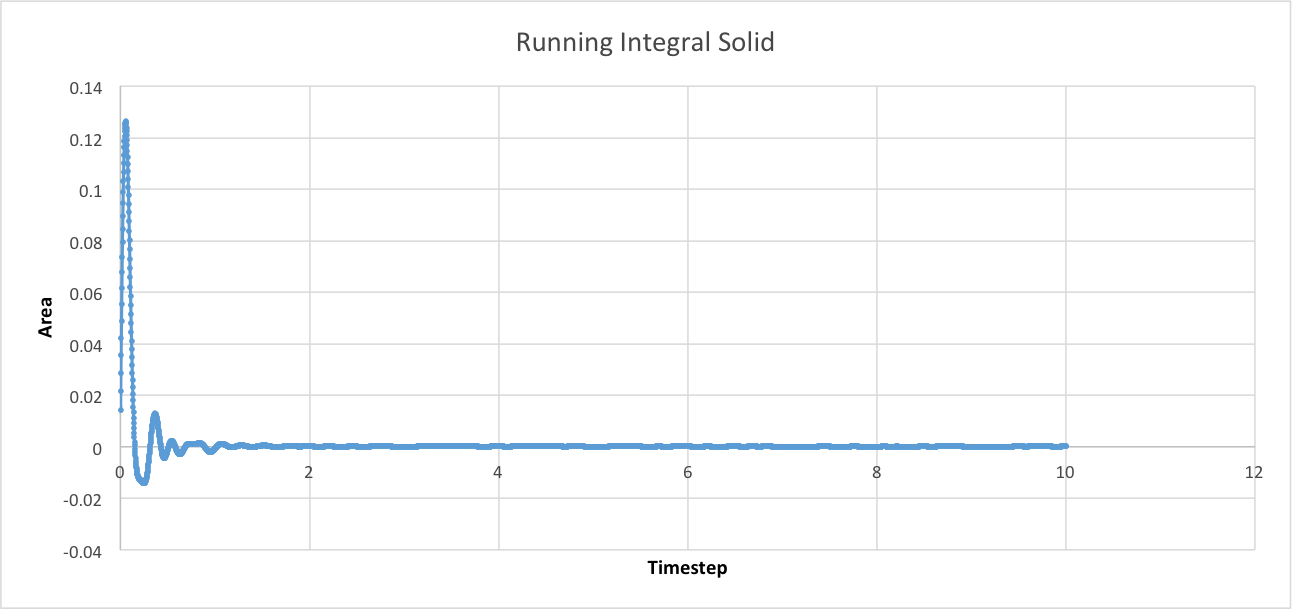Click the 0.08 vertical axis label

click(86, 242)
